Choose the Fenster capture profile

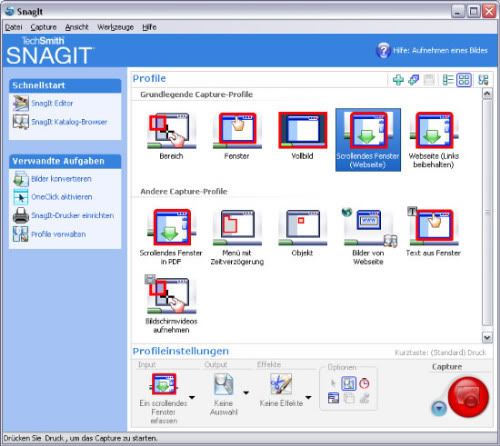click(237, 131)
